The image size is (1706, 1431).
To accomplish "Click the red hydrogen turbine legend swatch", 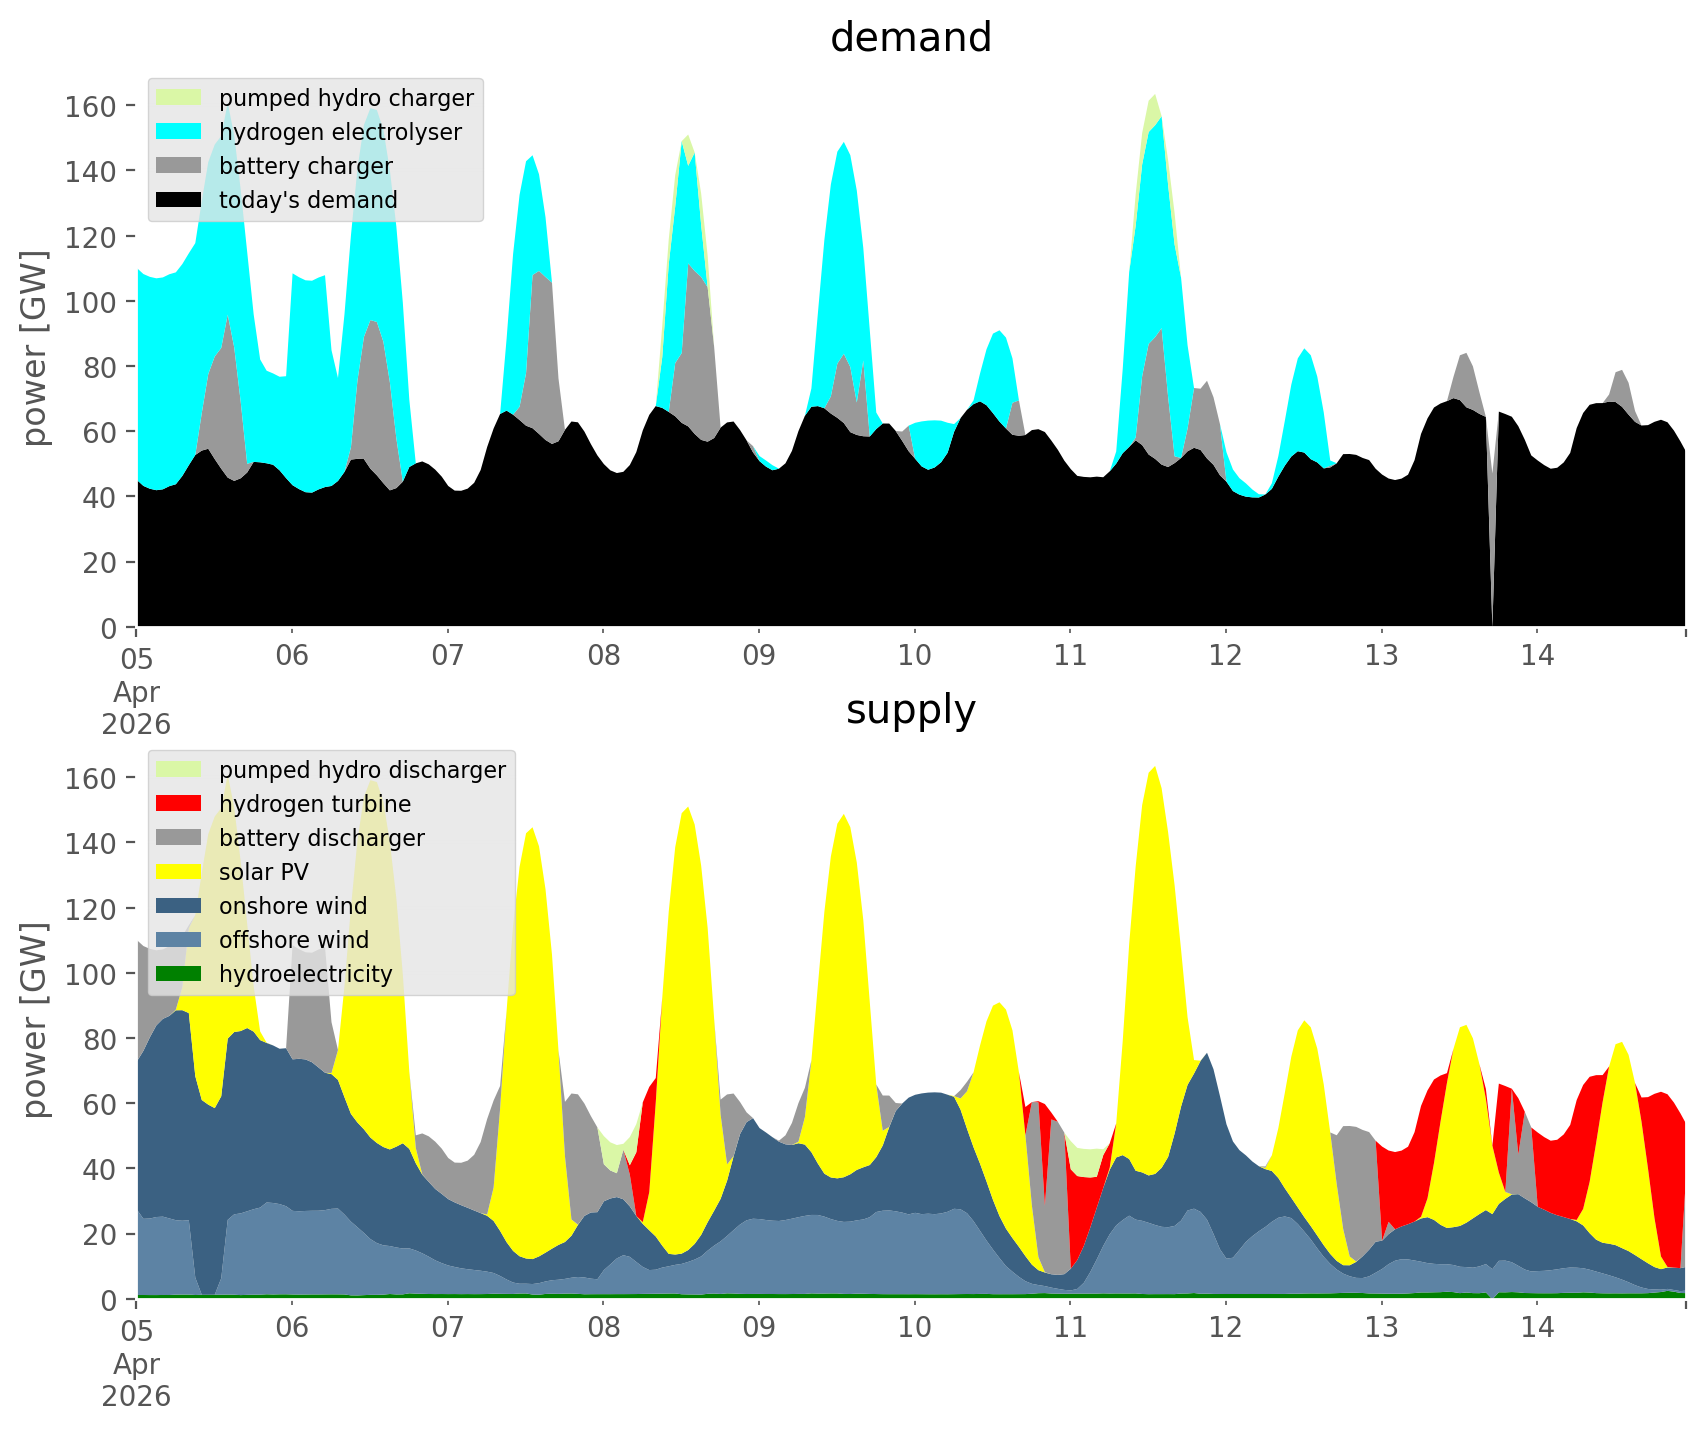I will point(180,804).
